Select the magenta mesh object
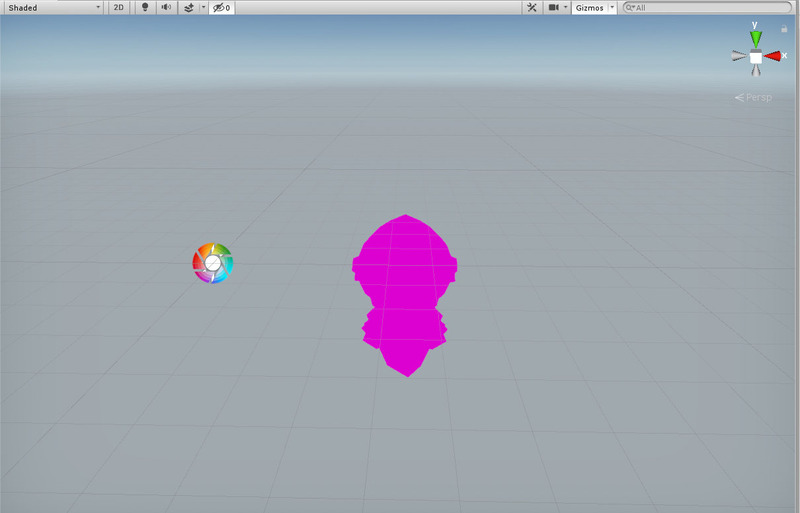Image resolution: width=800 pixels, height=513 pixels. (x=405, y=295)
